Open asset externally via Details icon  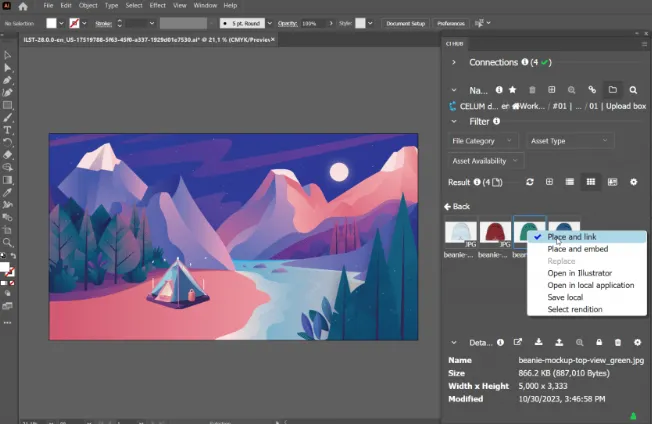click(x=518, y=342)
